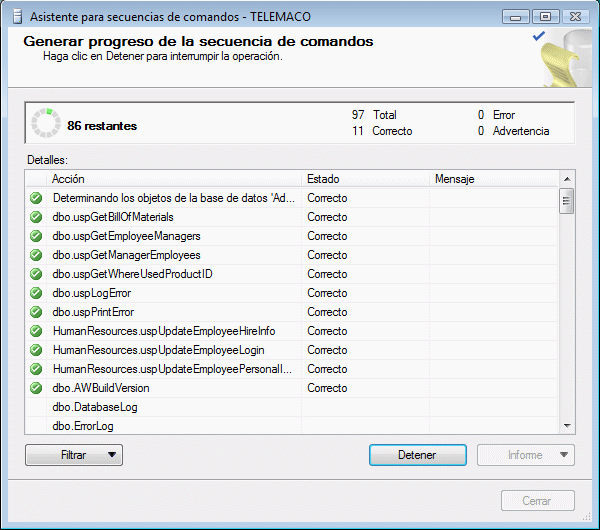Select the dbo.ErrorLog row
The height and width of the screenshot is (530, 600).
coord(292,426)
